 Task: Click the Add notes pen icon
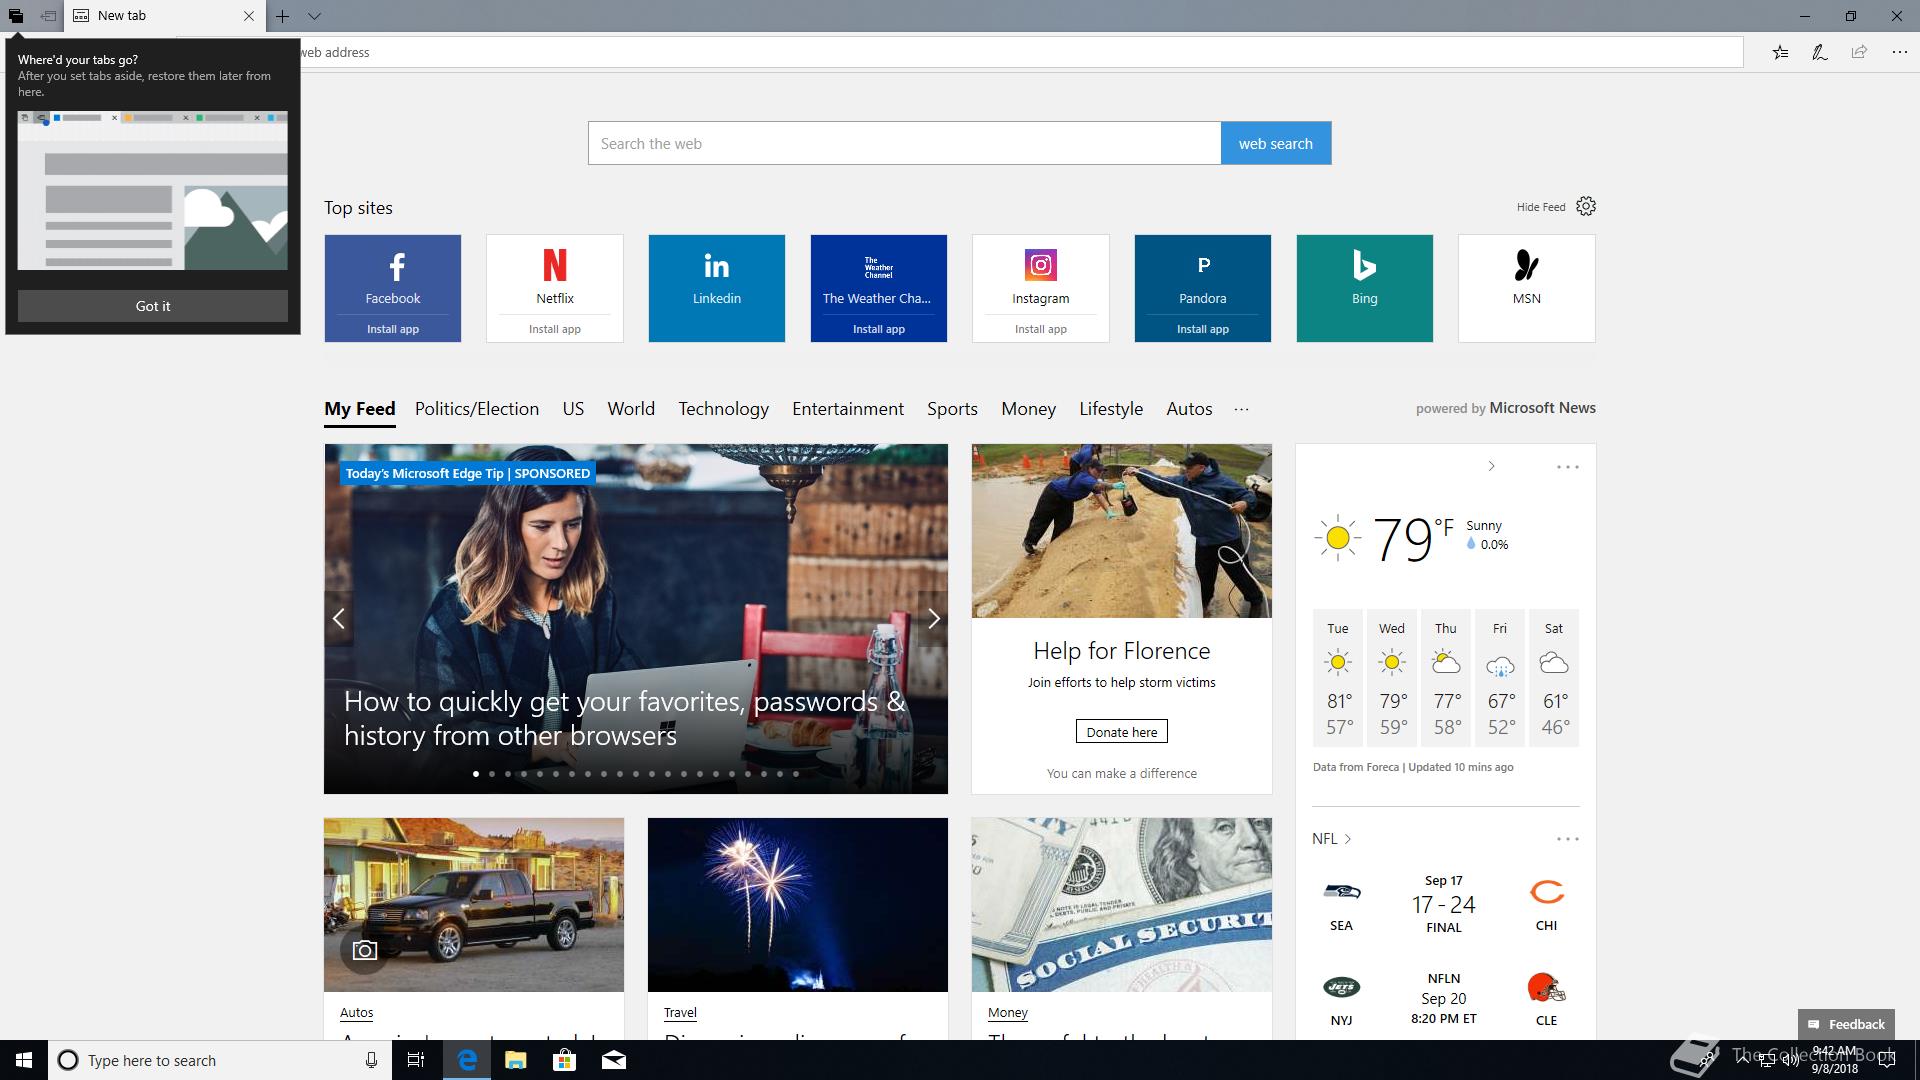tap(1819, 53)
